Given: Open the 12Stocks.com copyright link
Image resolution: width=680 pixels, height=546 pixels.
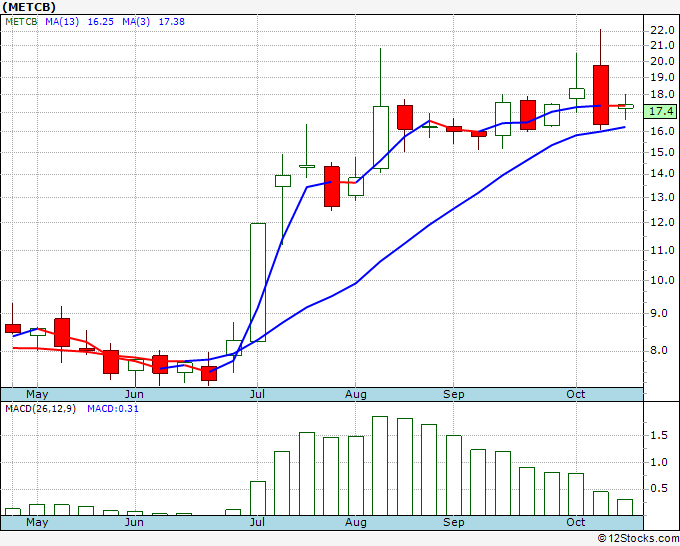Looking at the screenshot, I should click(638, 538).
